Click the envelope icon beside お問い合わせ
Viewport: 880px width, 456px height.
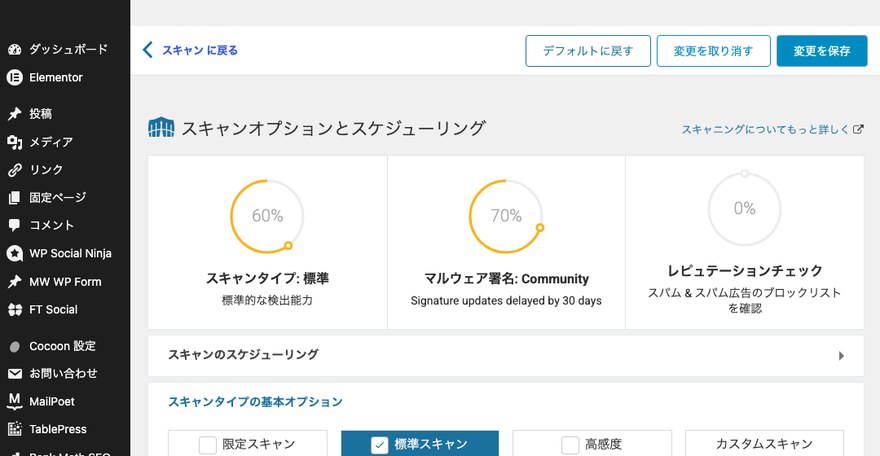(x=15, y=374)
